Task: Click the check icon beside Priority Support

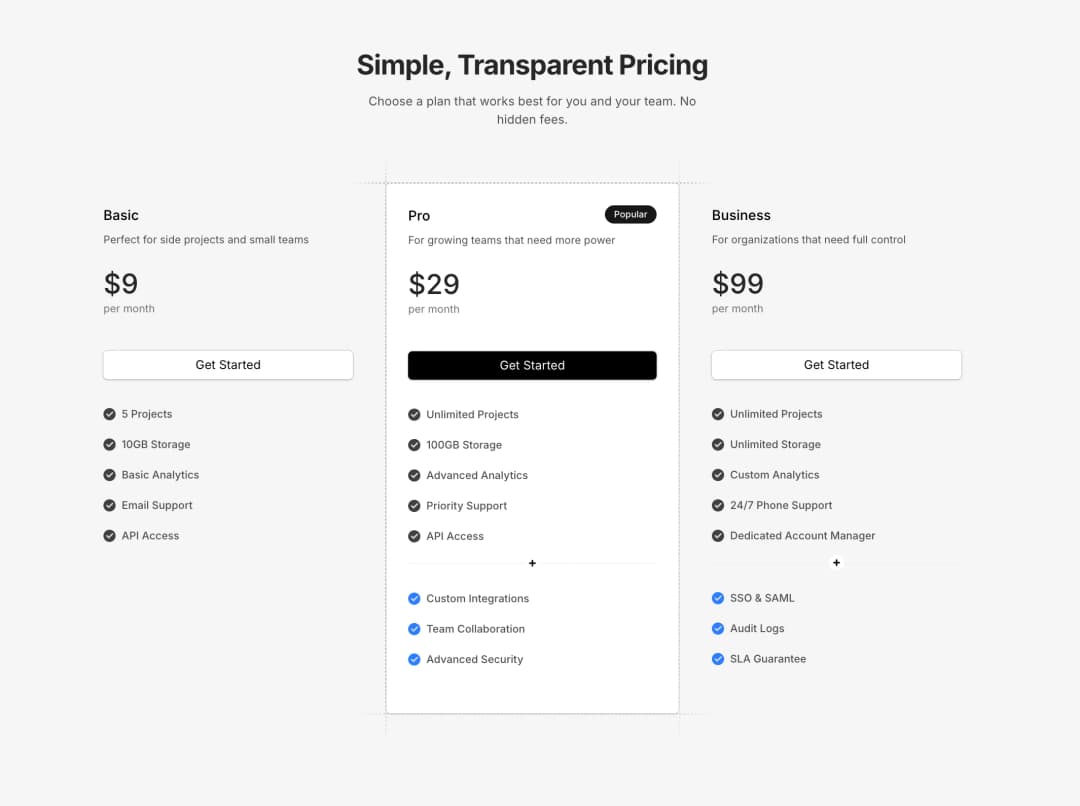Action: click(413, 505)
